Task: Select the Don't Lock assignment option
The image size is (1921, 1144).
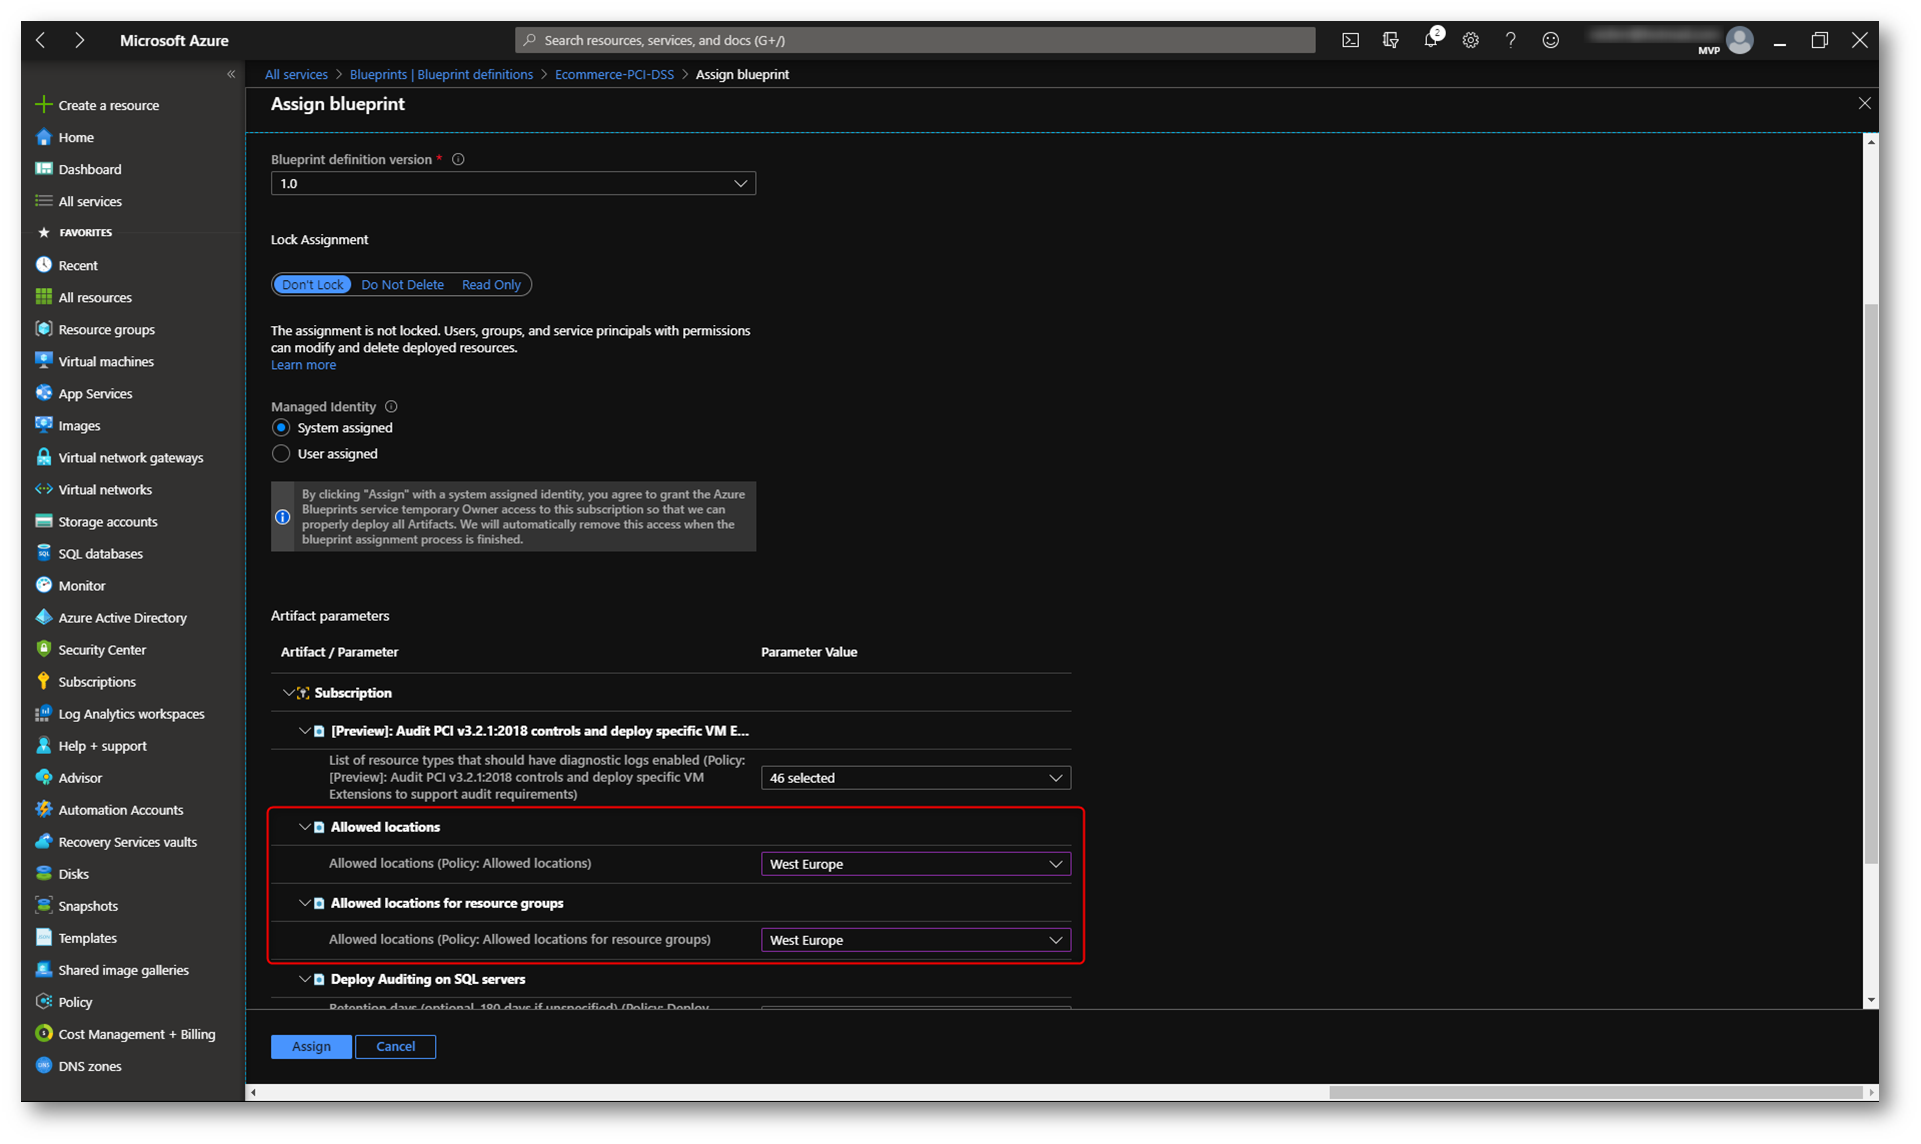Action: click(x=312, y=284)
